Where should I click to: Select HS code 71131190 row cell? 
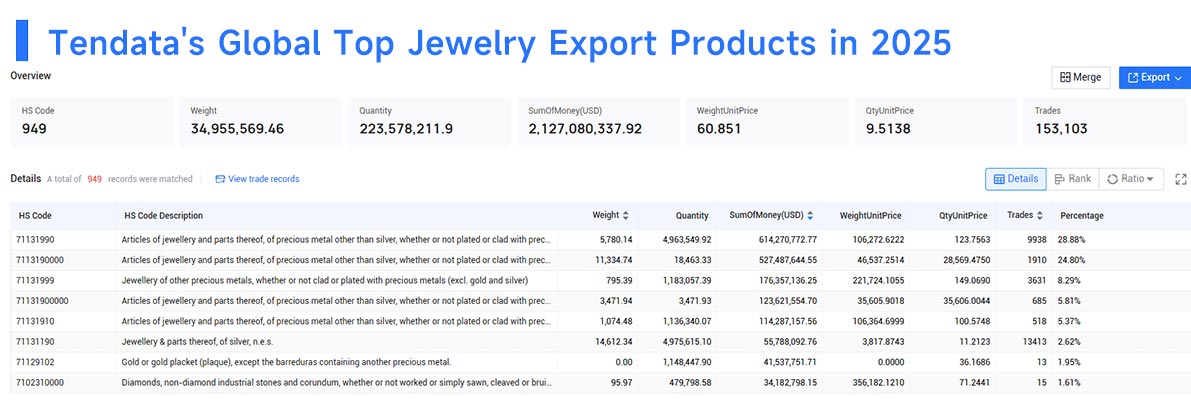click(35, 342)
